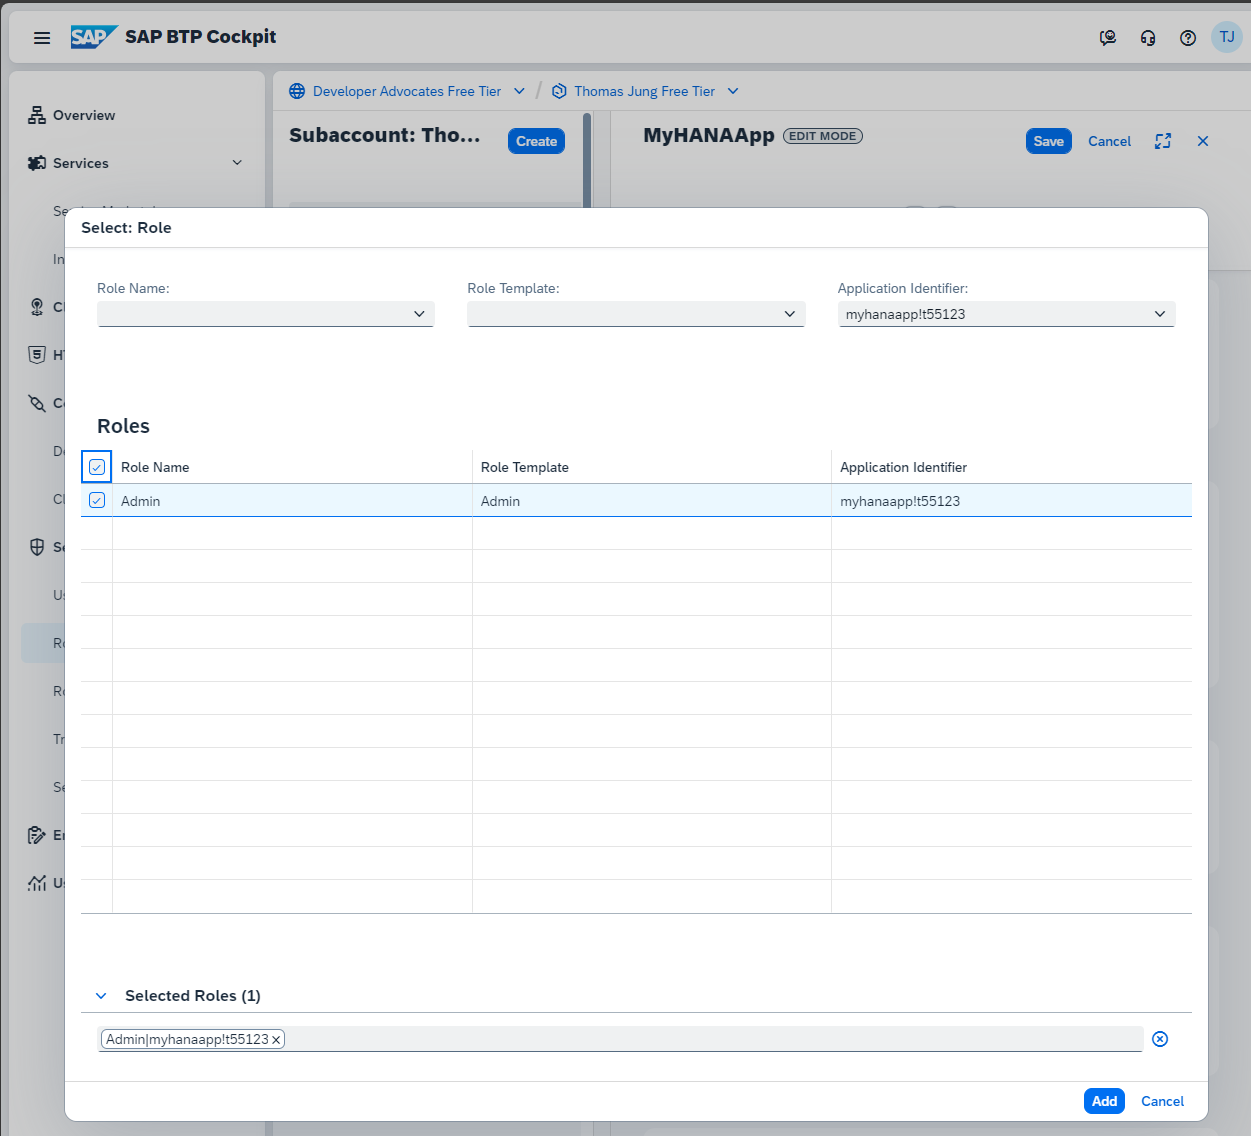Expand the Services sidebar group
1251x1136 pixels.
click(237, 163)
